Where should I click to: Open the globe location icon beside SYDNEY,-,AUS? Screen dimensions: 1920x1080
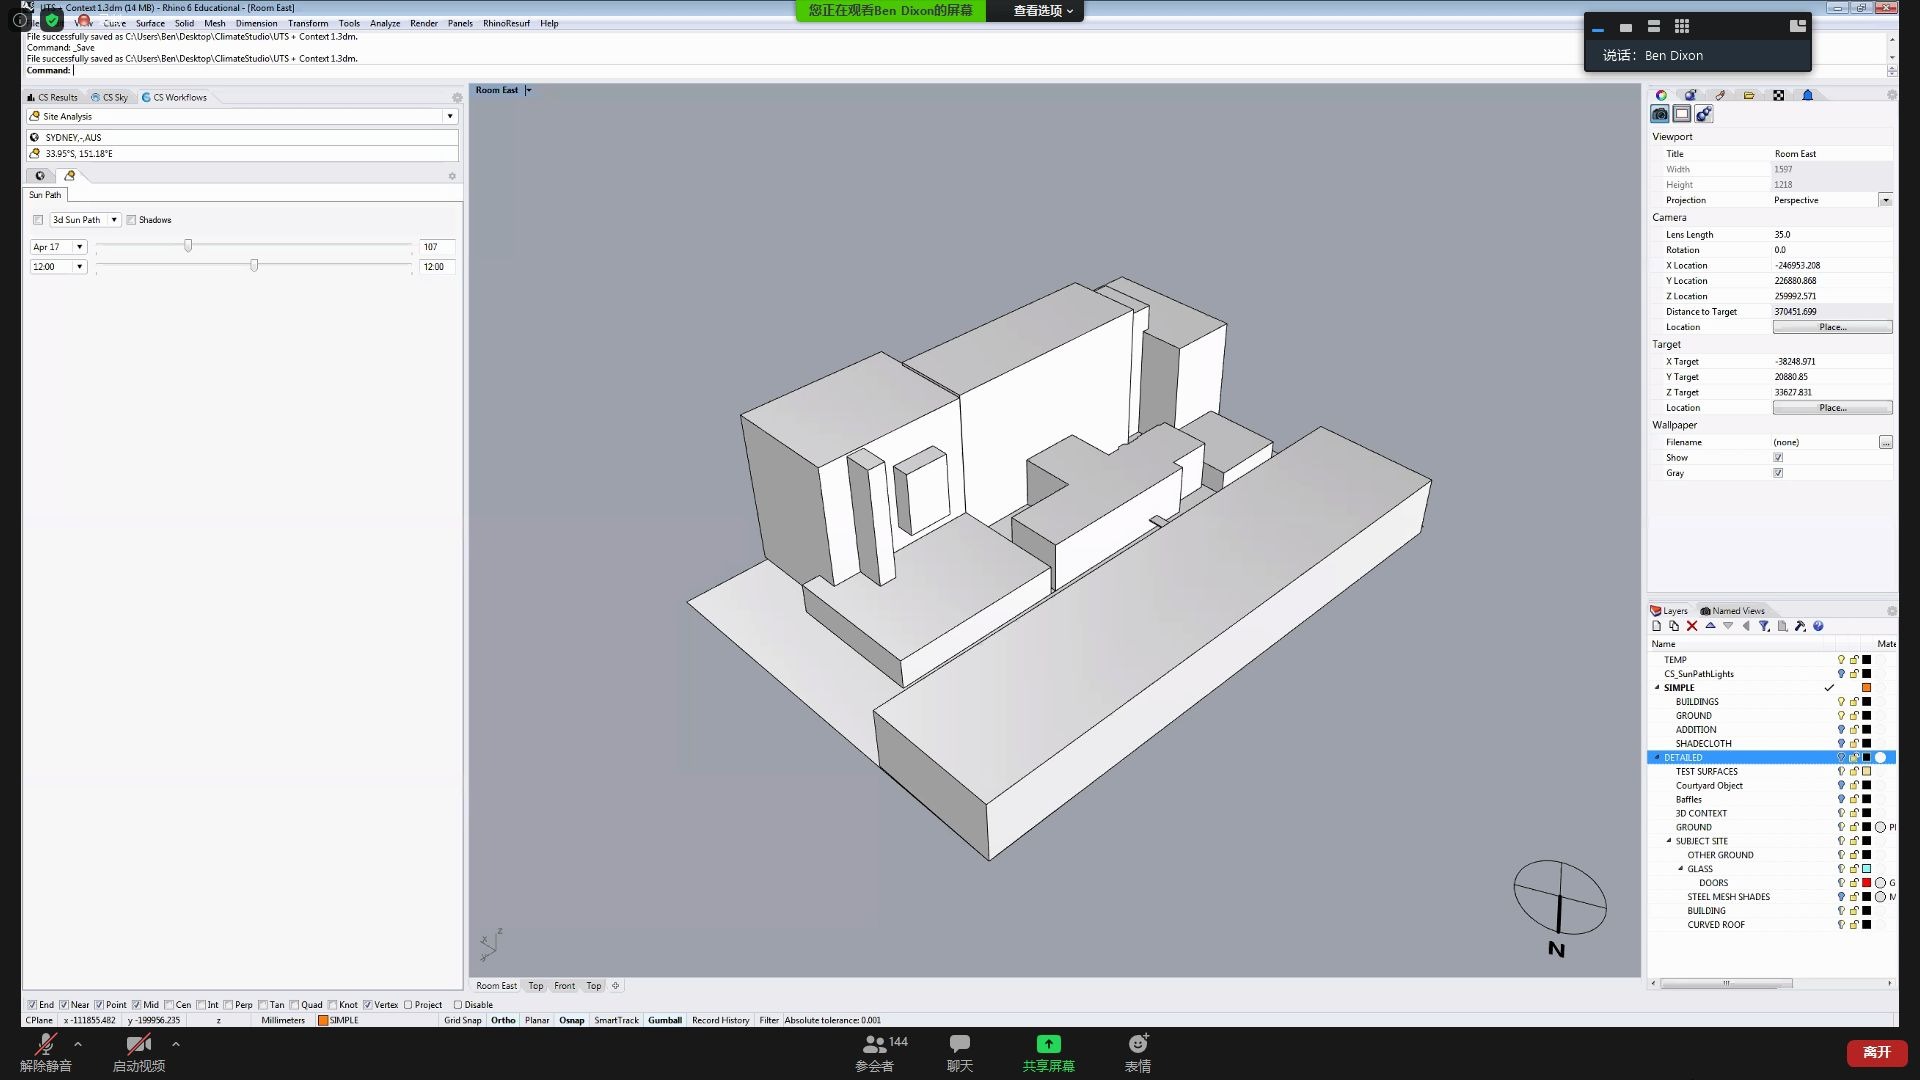click(35, 138)
